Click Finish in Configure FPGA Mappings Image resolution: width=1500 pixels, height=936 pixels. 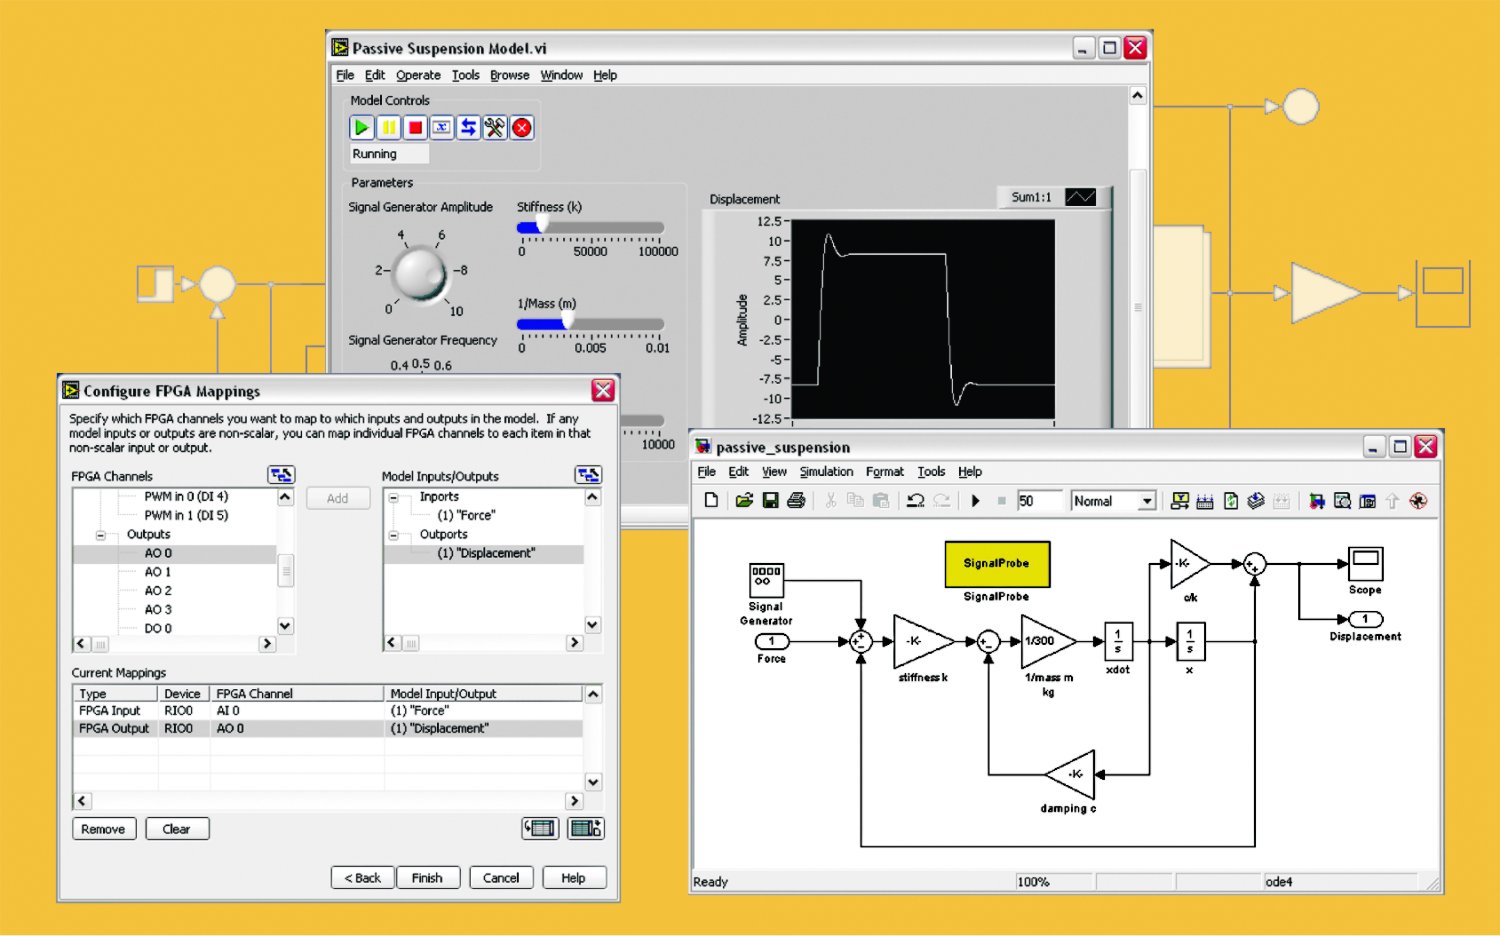[x=428, y=877]
